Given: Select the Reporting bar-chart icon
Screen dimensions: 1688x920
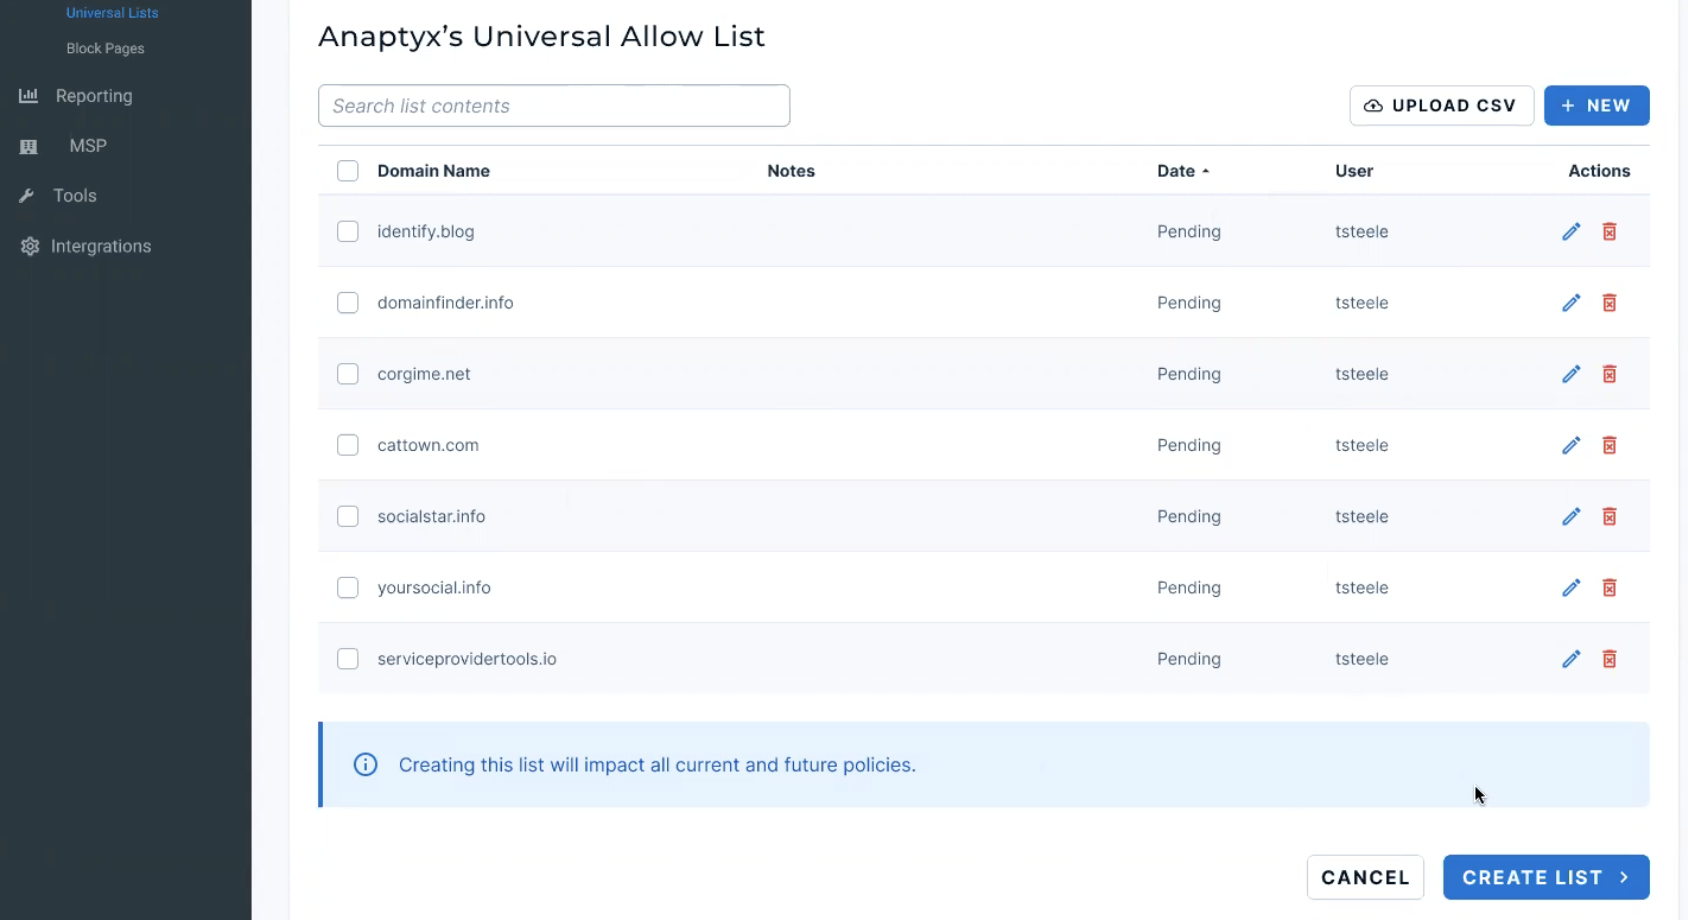Looking at the screenshot, I should (x=28, y=95).
